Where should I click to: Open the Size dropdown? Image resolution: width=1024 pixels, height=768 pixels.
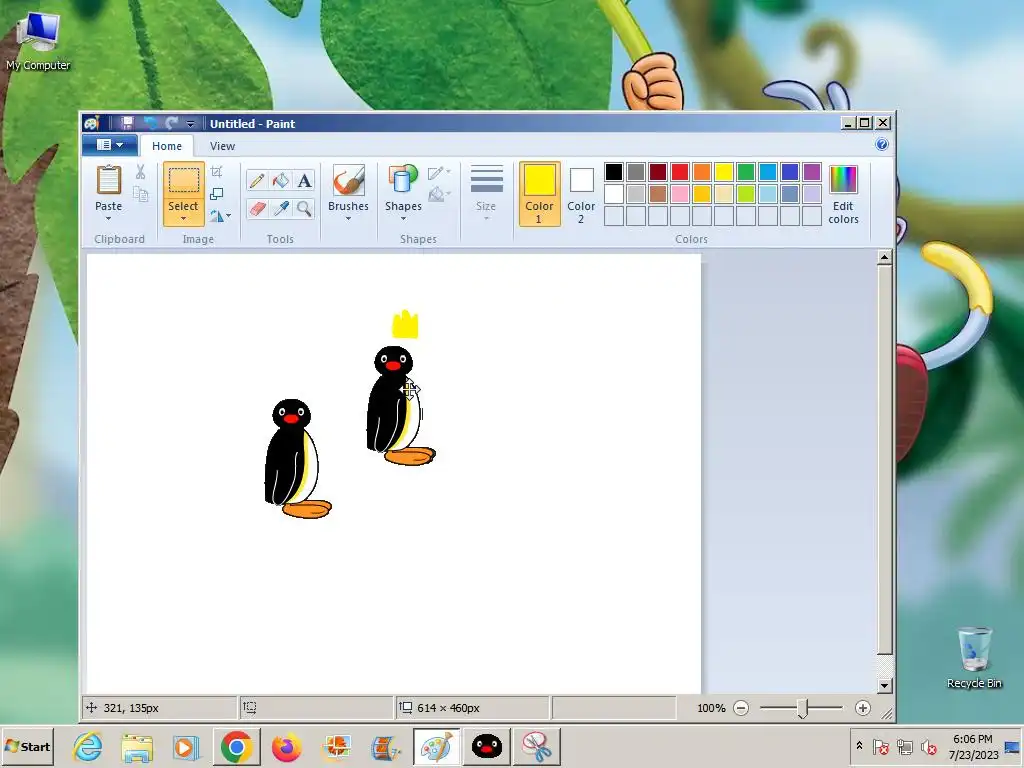486,193
